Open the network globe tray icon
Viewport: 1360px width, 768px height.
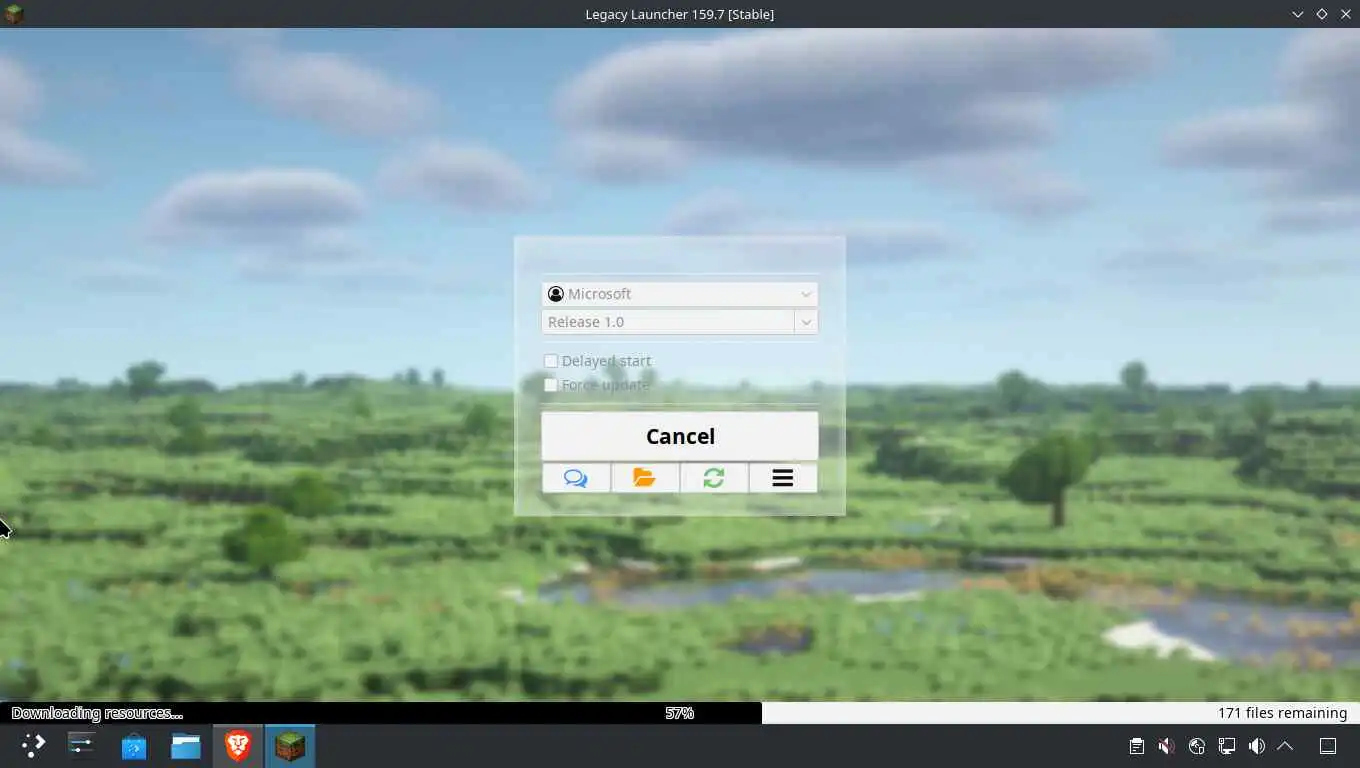[1196, 746]
